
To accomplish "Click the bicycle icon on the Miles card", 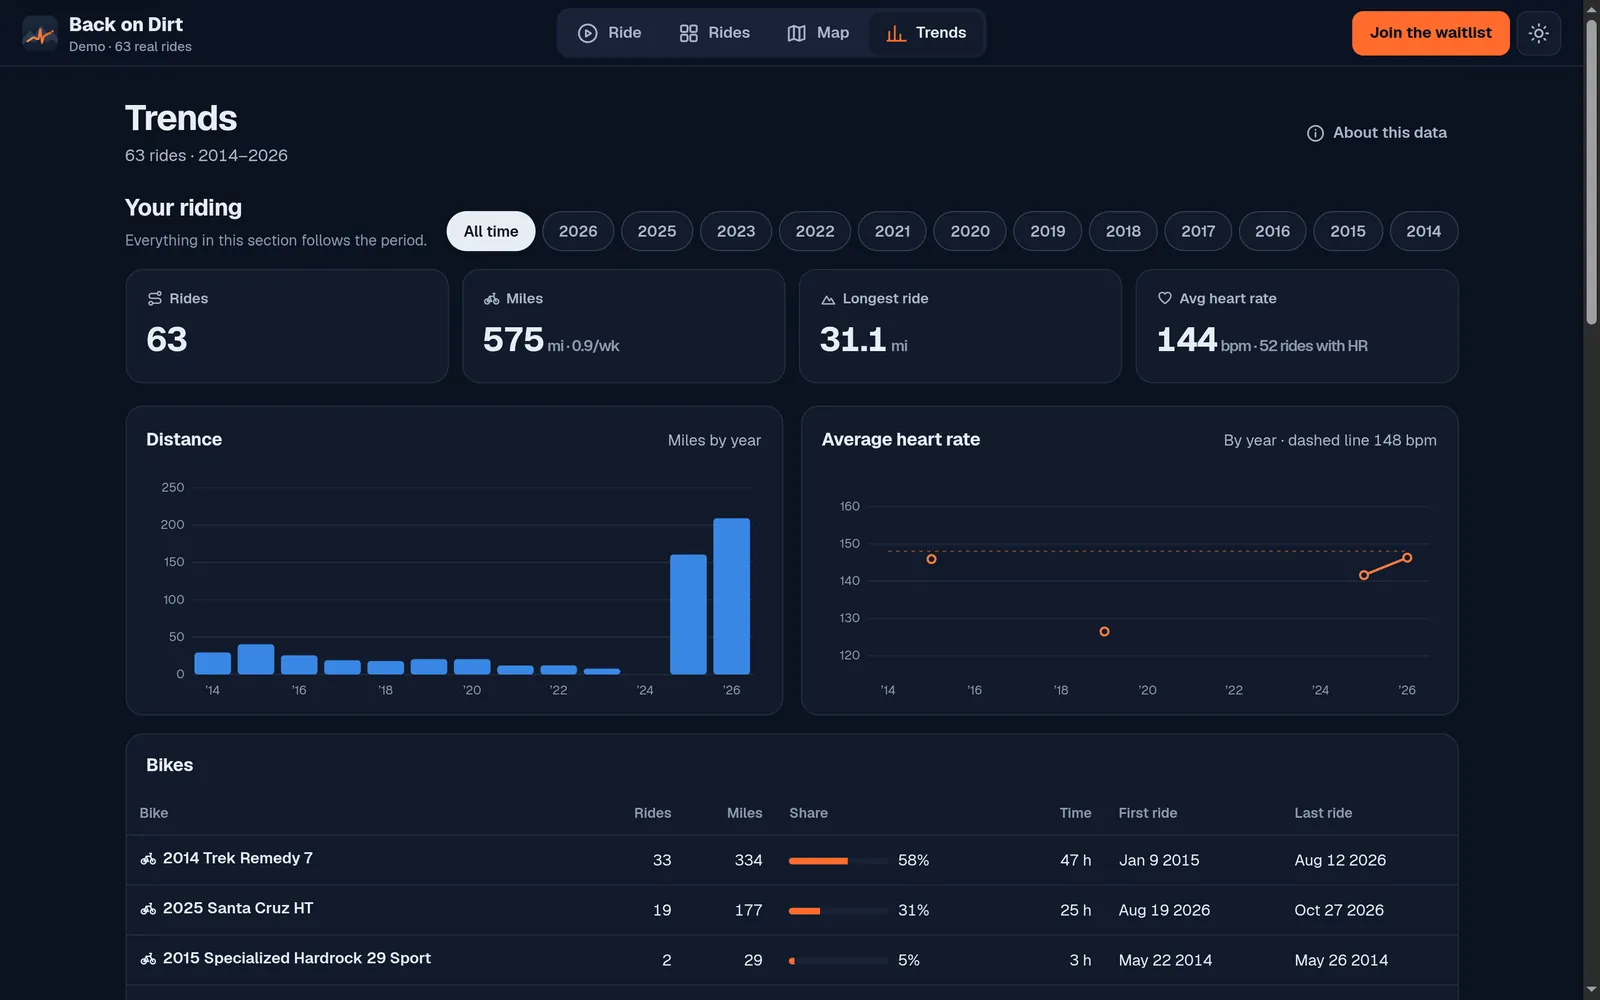I will (491, 299).
